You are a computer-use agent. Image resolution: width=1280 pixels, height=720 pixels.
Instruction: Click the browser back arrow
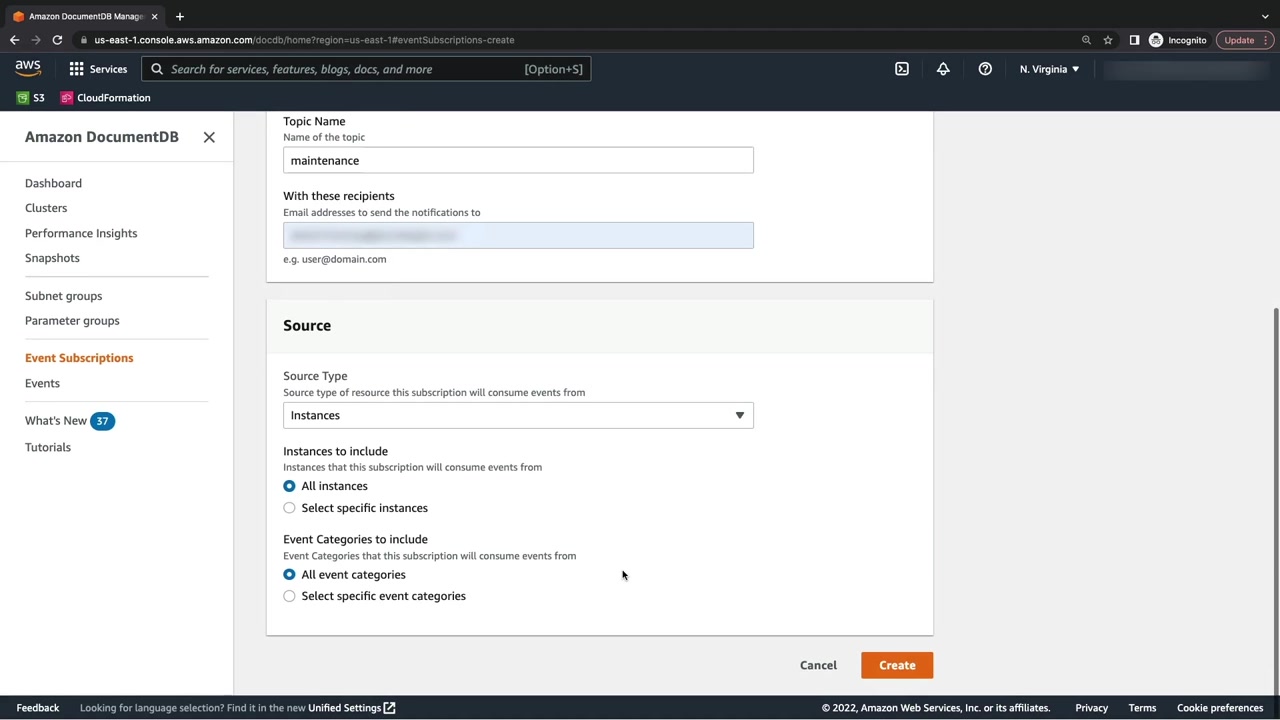[x=14, y=40]
